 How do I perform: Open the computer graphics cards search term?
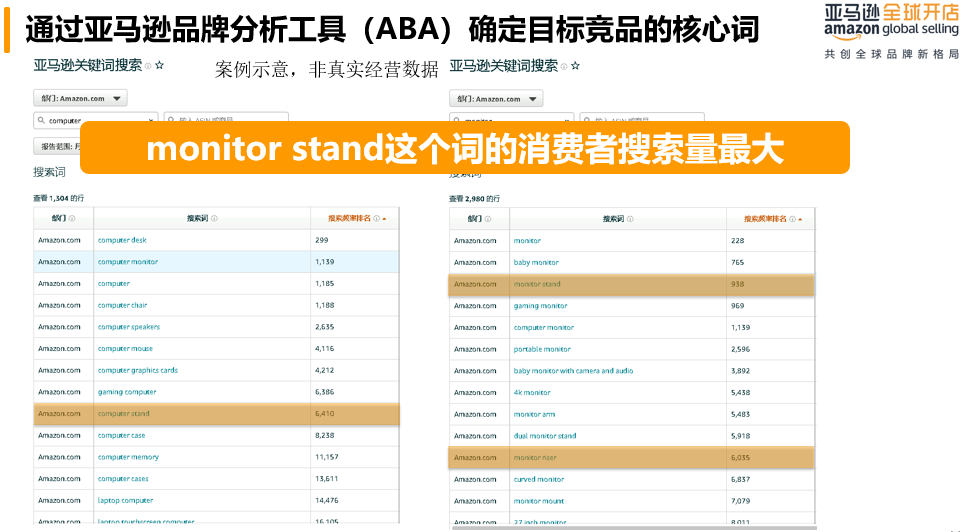[x=138, y=371]
